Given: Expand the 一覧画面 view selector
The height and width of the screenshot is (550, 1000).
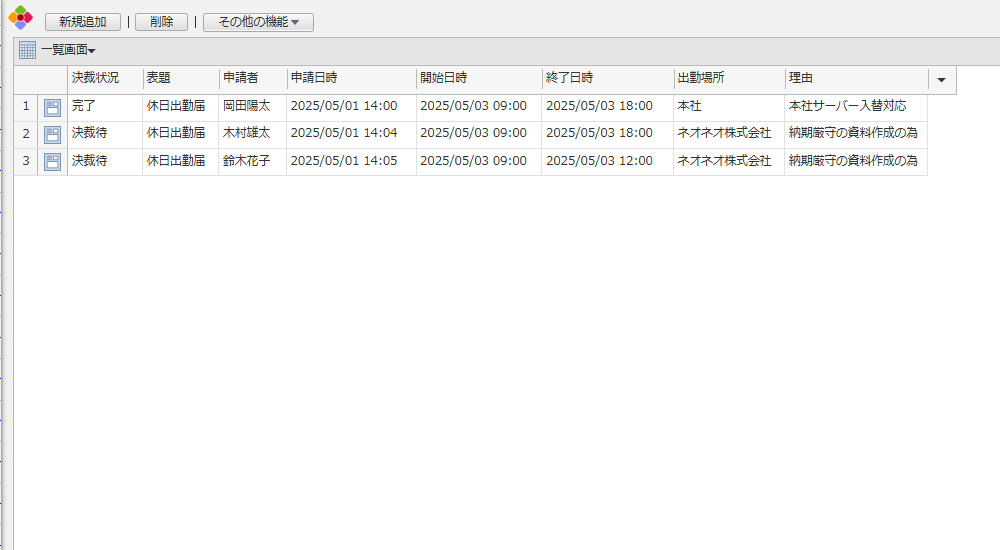Looking at the screenshot, I should pos(68,50).
